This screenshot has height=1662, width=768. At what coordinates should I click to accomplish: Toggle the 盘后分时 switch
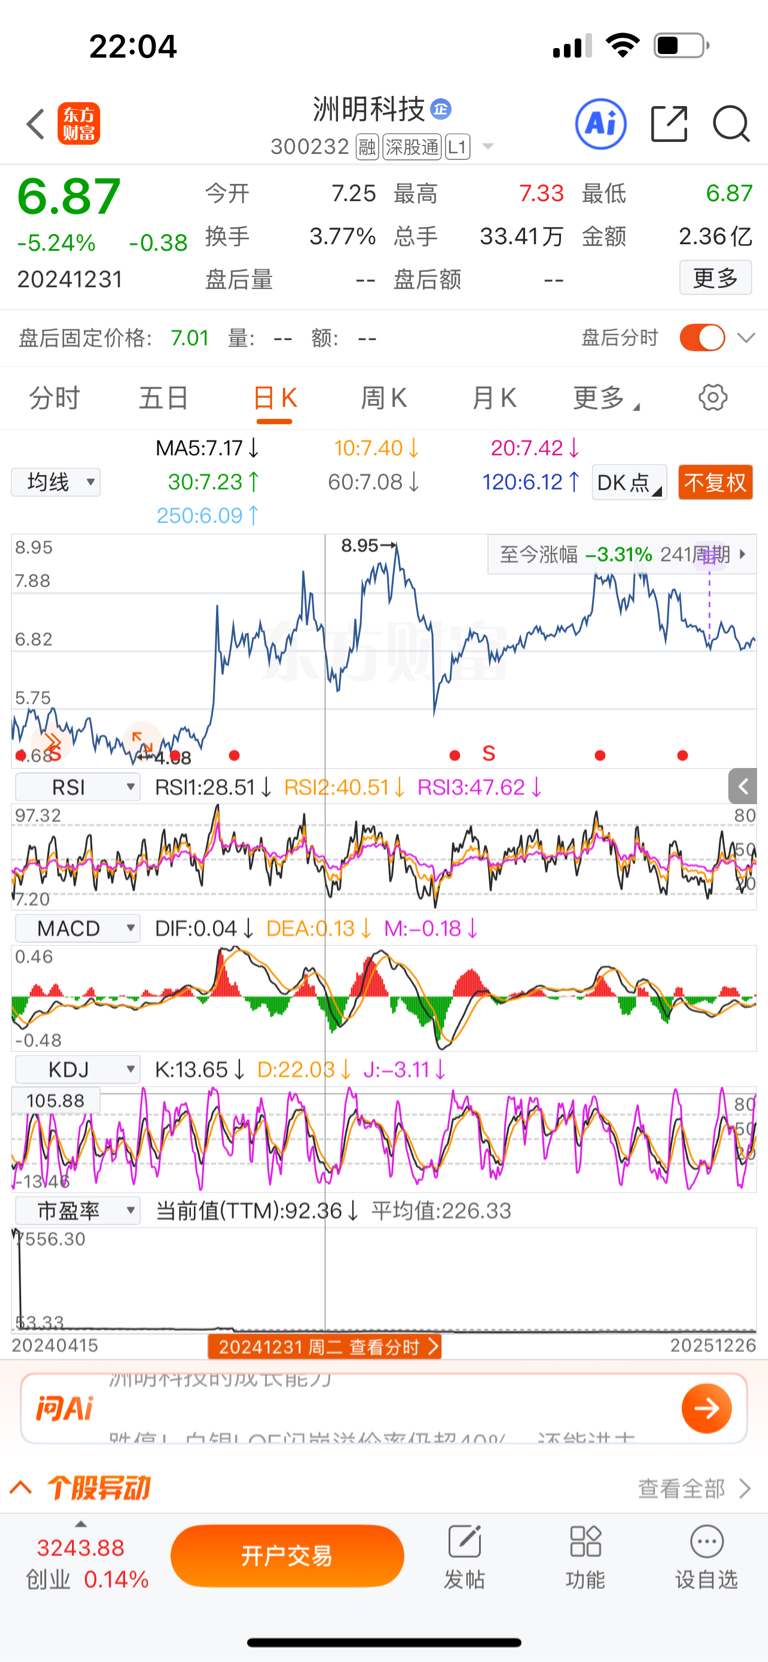click(702, 338)
